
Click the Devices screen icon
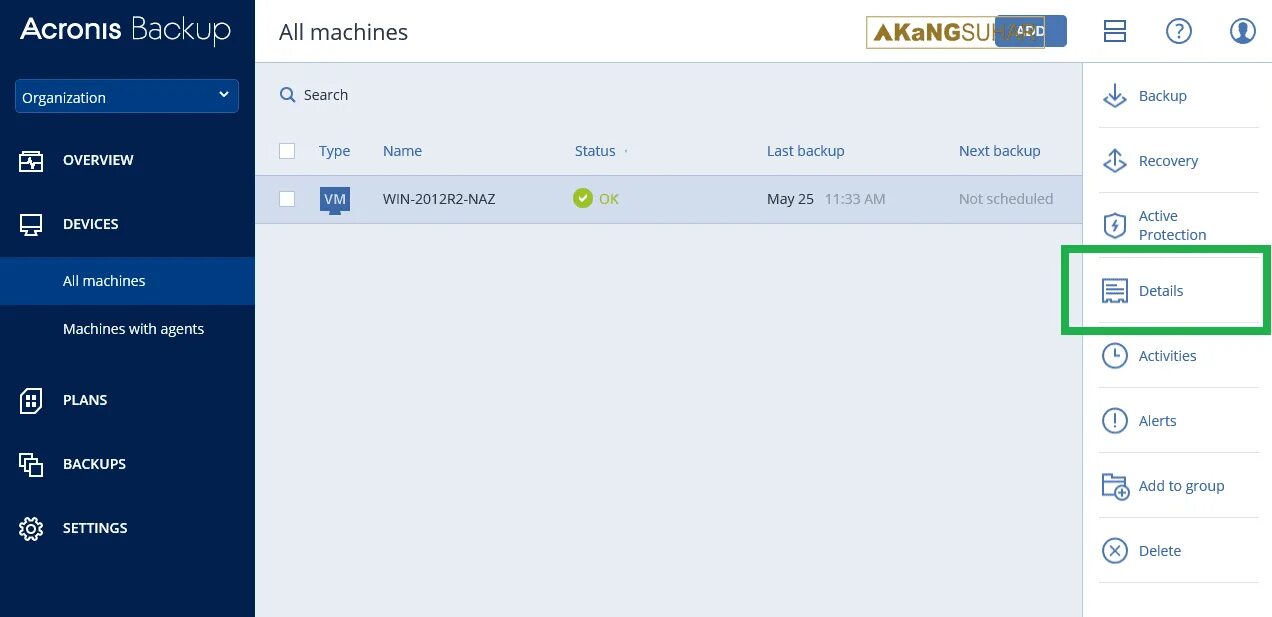coord(31,225)
